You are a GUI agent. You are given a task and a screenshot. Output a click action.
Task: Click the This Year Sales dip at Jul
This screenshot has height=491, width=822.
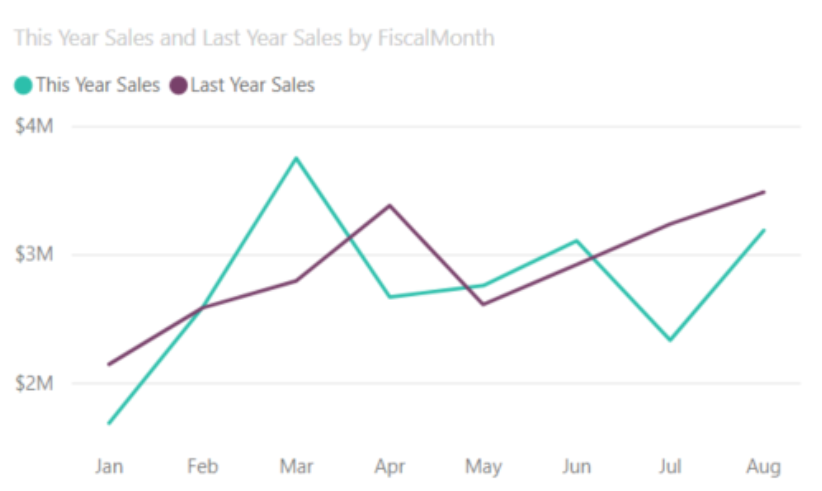670,340
